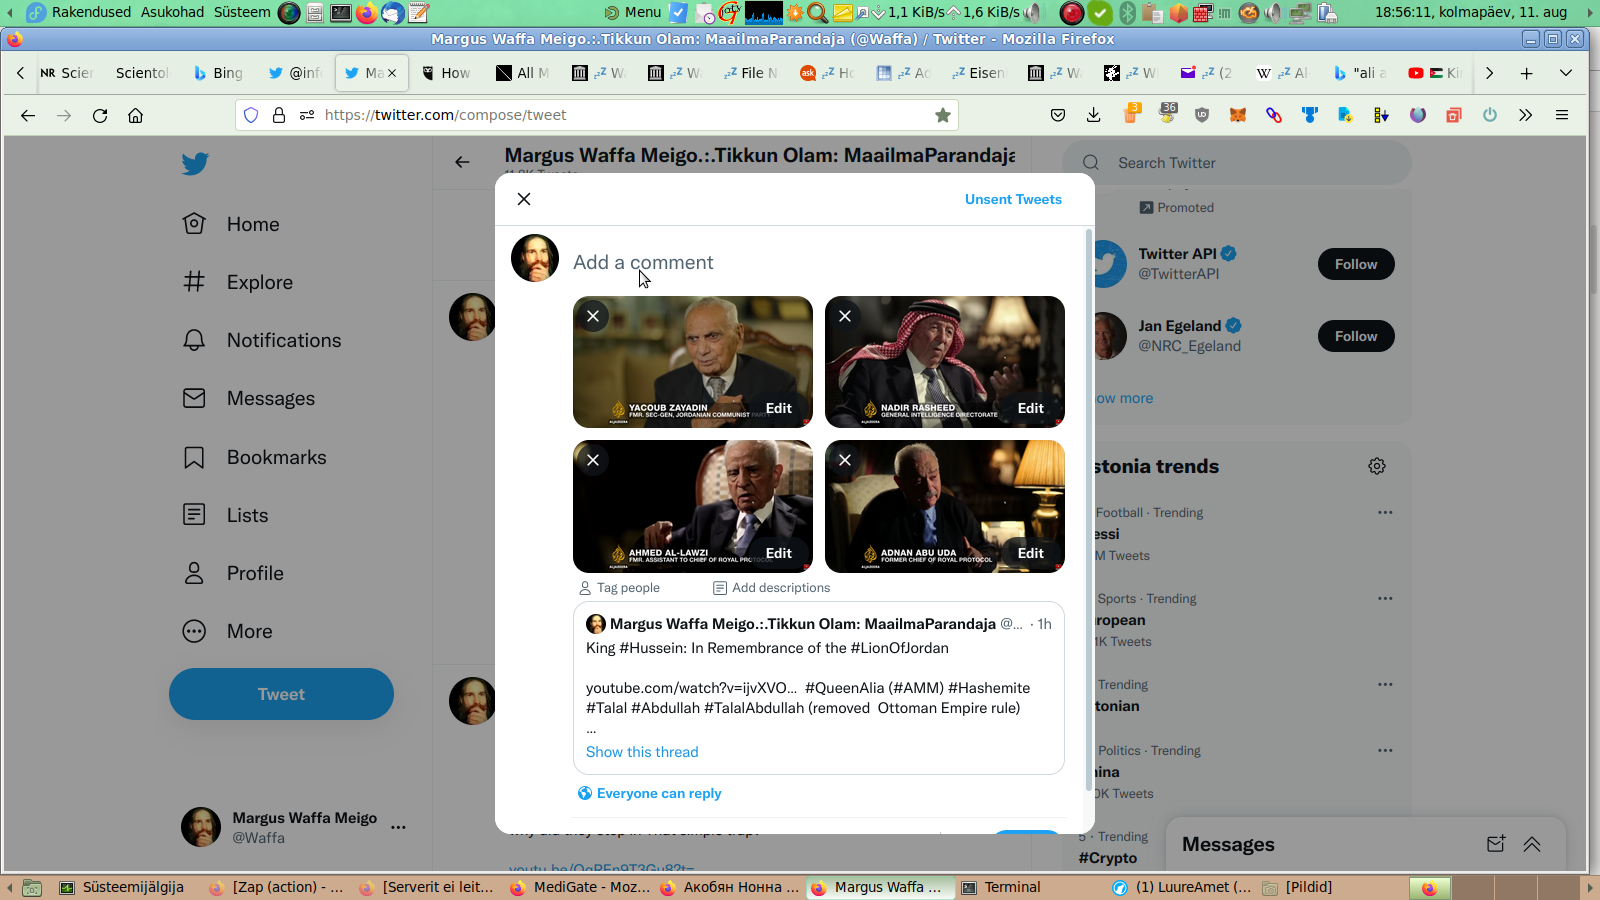Open trends settings gear

[x=1377, y=466]
